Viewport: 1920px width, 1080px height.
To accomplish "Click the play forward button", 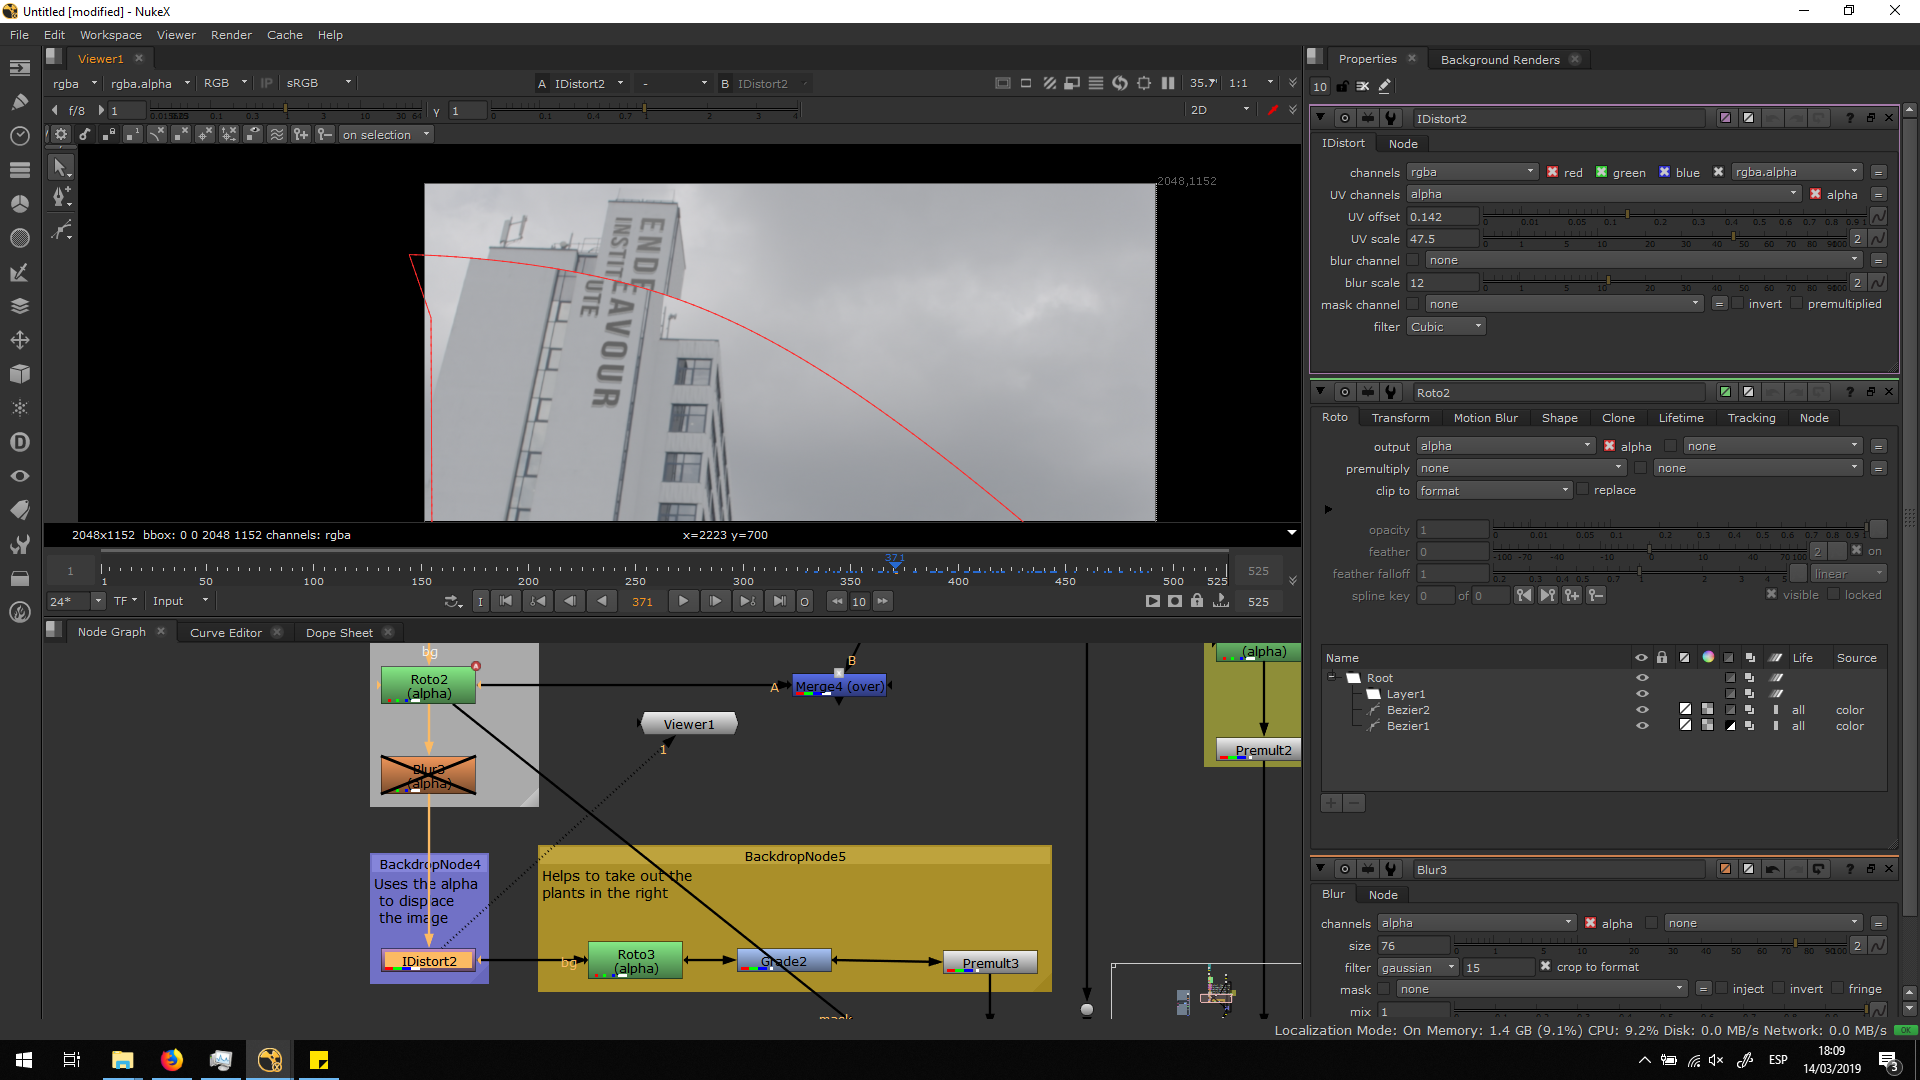I will click(683, 601).
